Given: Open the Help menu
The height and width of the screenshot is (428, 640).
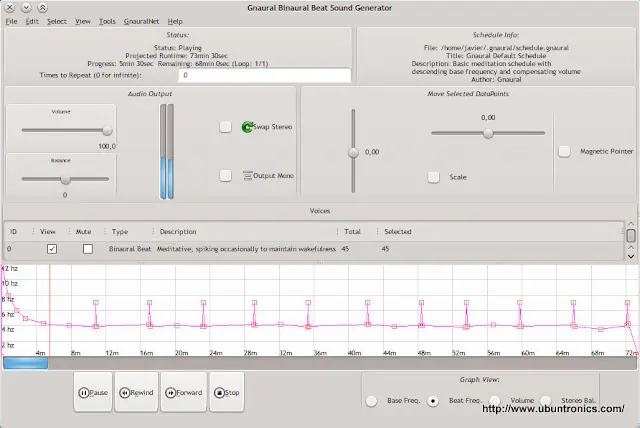Looking at the screenshot, I should pyautogui.click(x=175, y=21).
